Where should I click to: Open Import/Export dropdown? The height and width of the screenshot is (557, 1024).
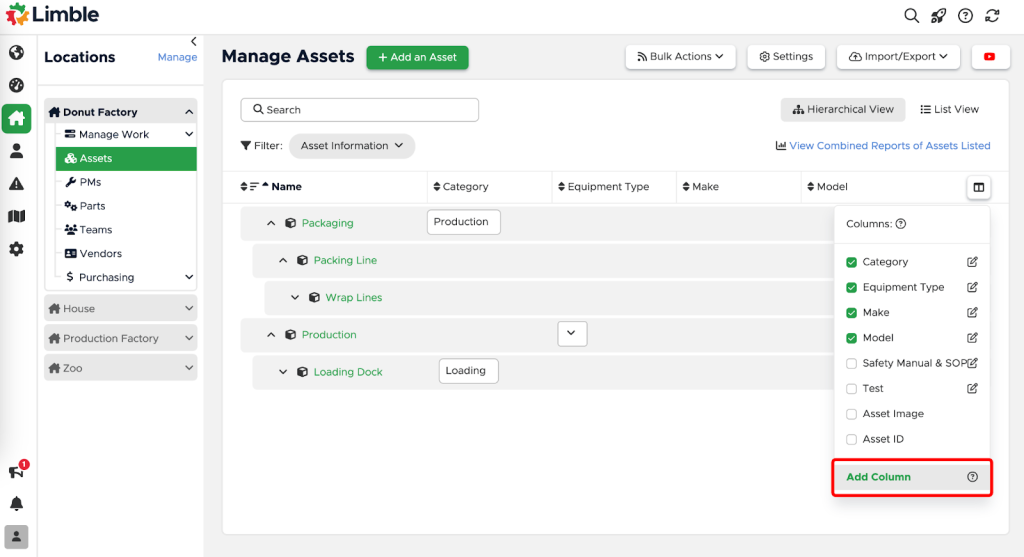(899, 57)
